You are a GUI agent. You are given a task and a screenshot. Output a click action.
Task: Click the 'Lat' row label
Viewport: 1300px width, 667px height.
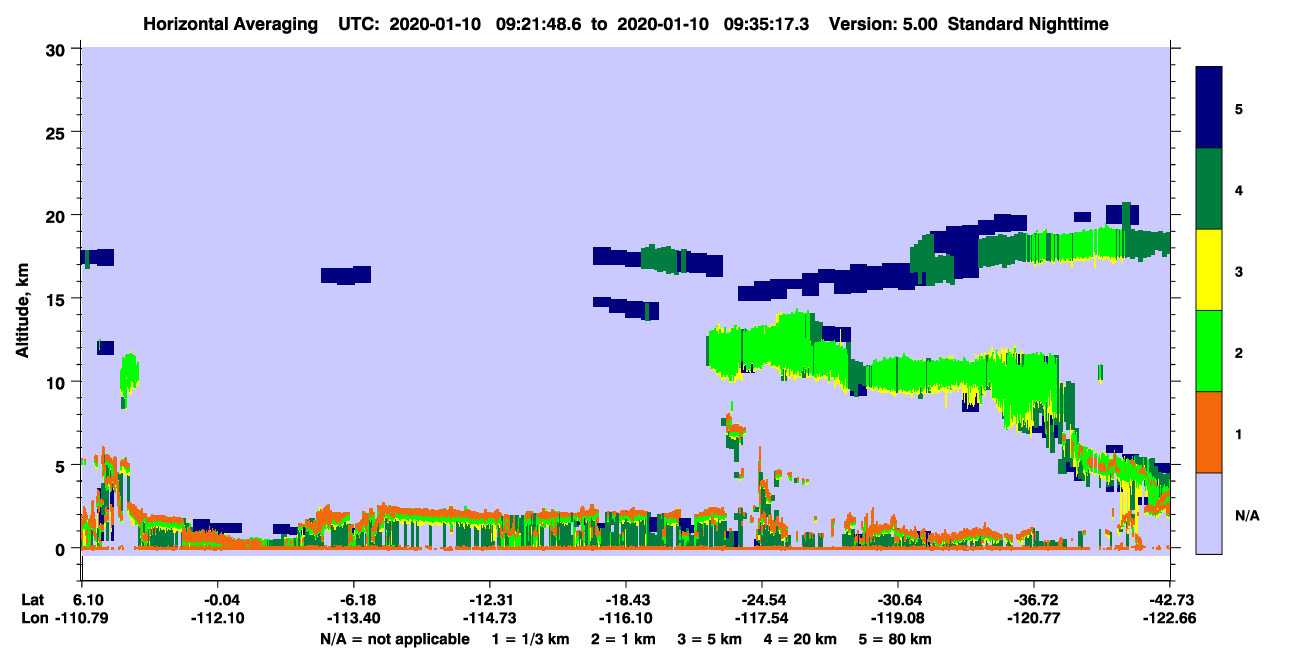tap(33, 599)
